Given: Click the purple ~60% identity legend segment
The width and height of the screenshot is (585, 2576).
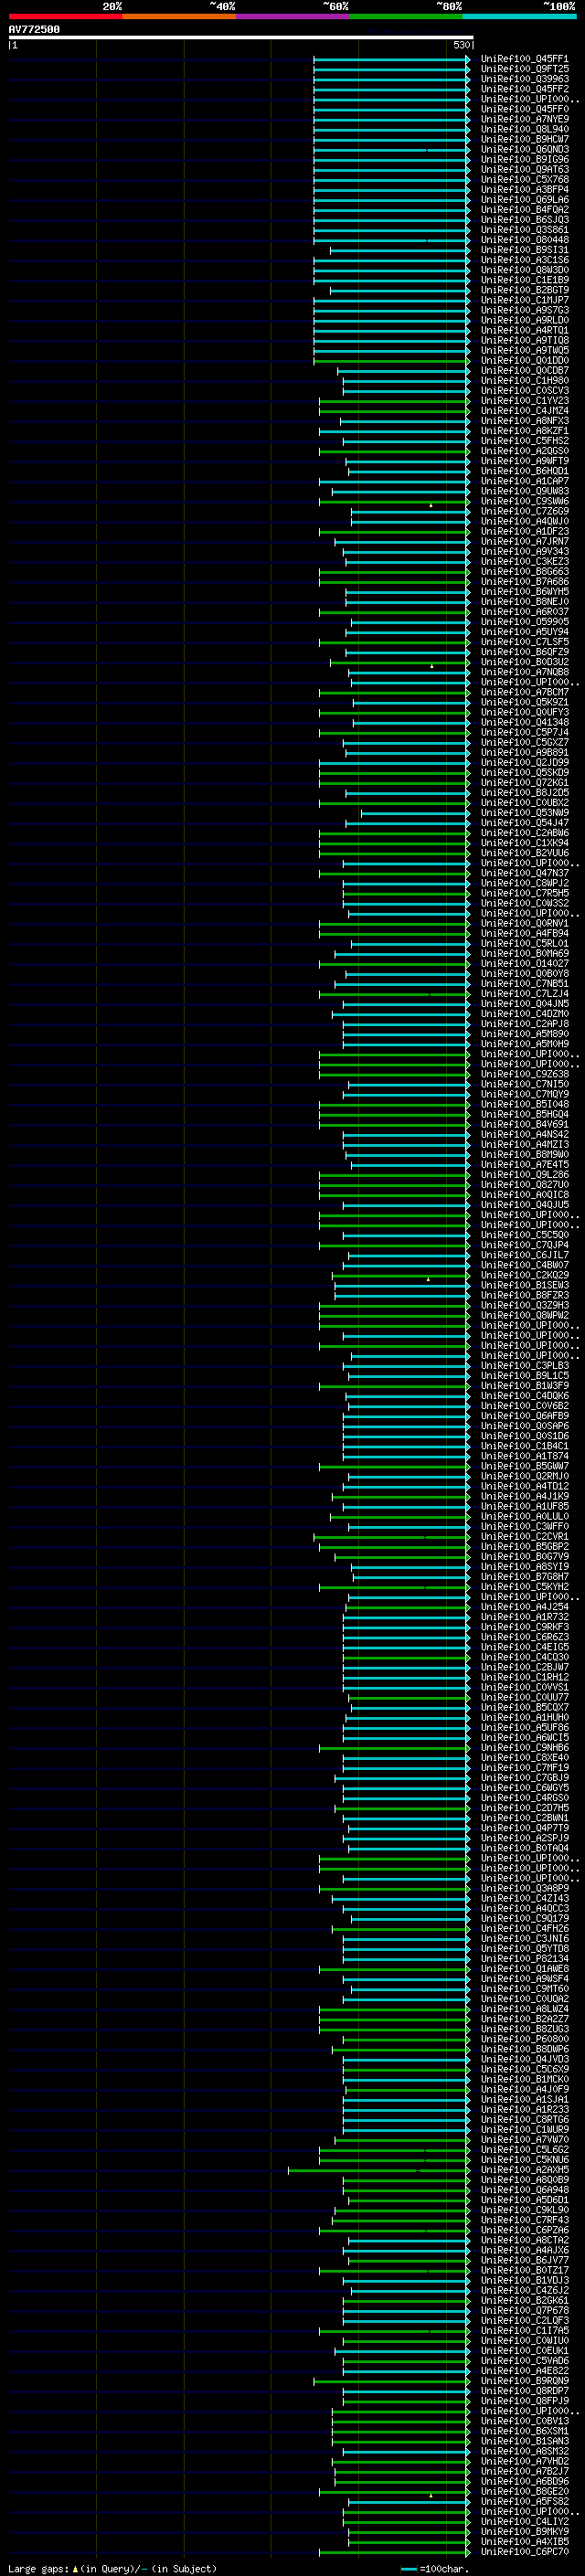Looking at the screenshot, I should tap(293, 16).
